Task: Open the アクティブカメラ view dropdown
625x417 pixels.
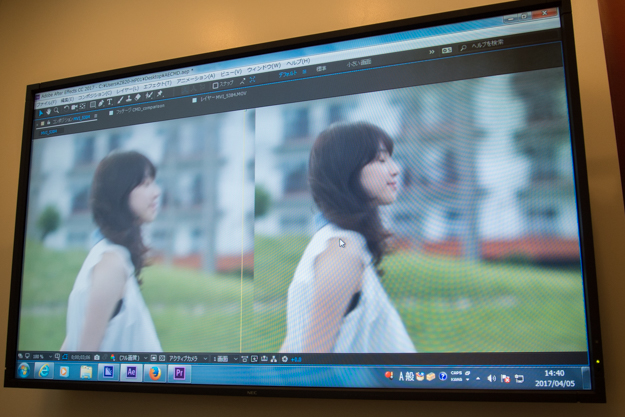Action: [186, 358]
